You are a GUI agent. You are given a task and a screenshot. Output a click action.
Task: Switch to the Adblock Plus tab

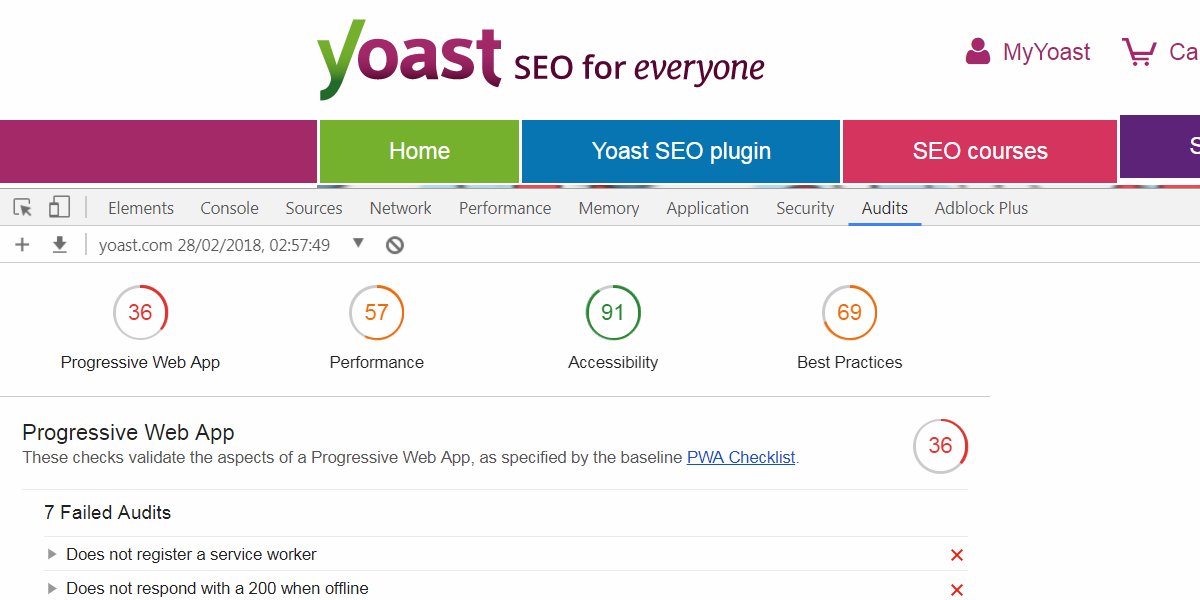point(981,208)
